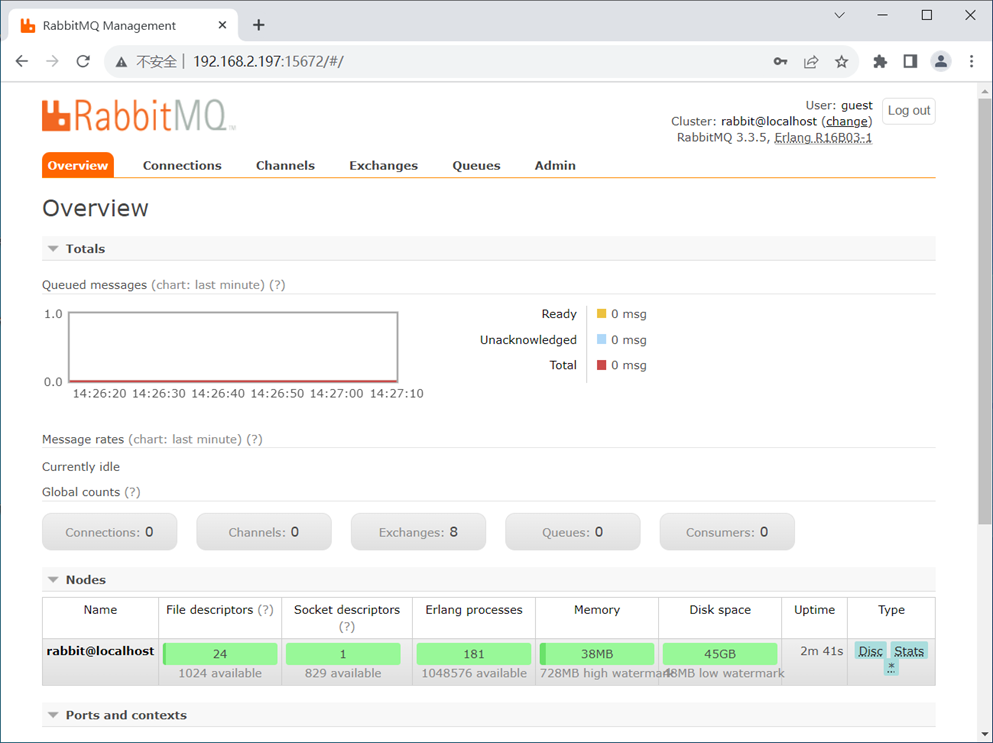Toggle browser side panel
The width and height of the screenshot is (993, 743).
tap(910, 61)
